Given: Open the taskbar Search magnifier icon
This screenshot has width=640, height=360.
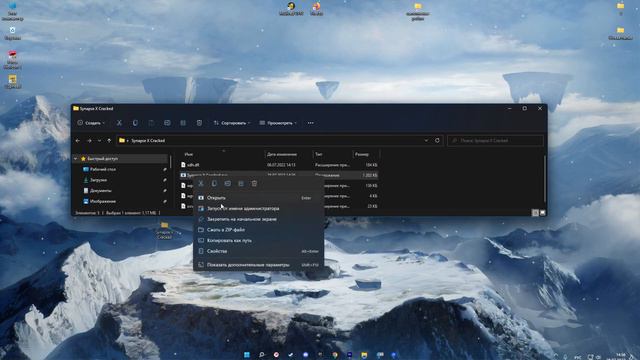Looking at the screenshot, I should click(x=262, y=355).
